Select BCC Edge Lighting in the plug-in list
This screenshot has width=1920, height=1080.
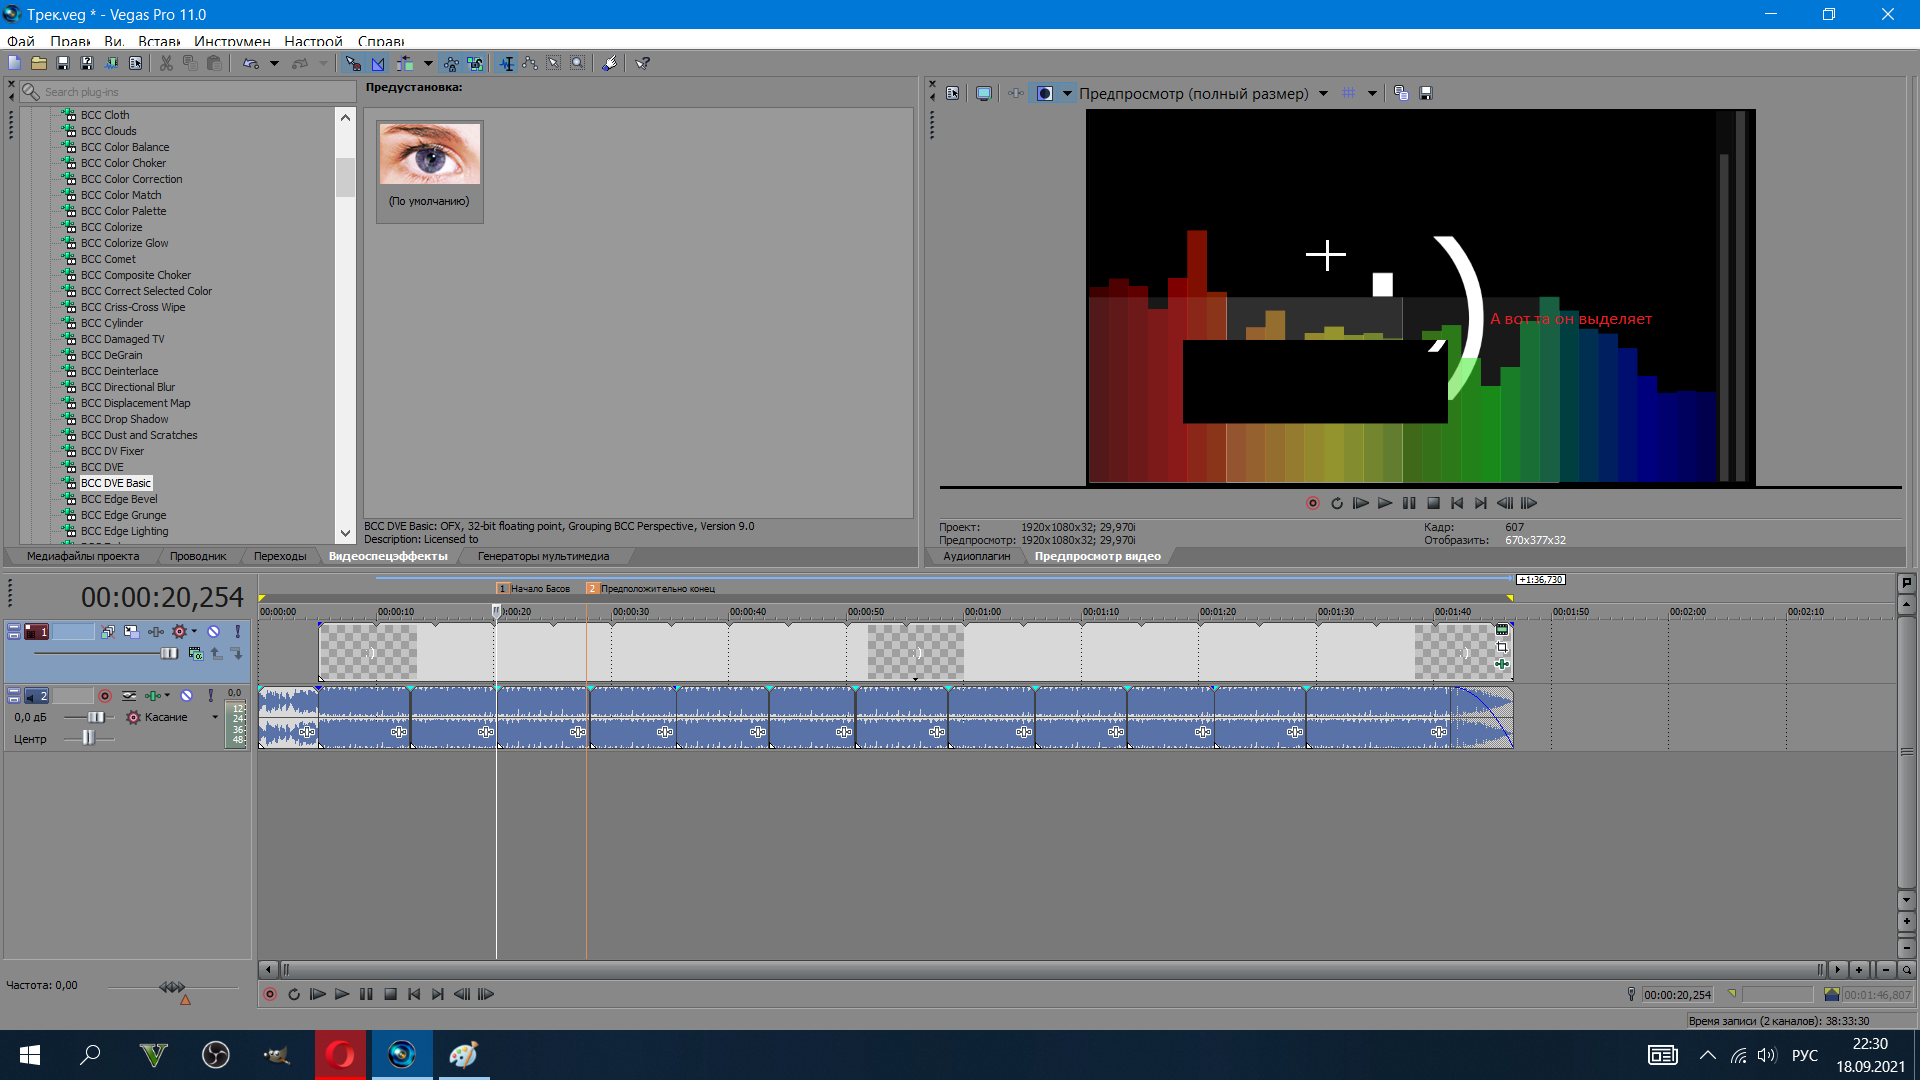tap(124, 531)
